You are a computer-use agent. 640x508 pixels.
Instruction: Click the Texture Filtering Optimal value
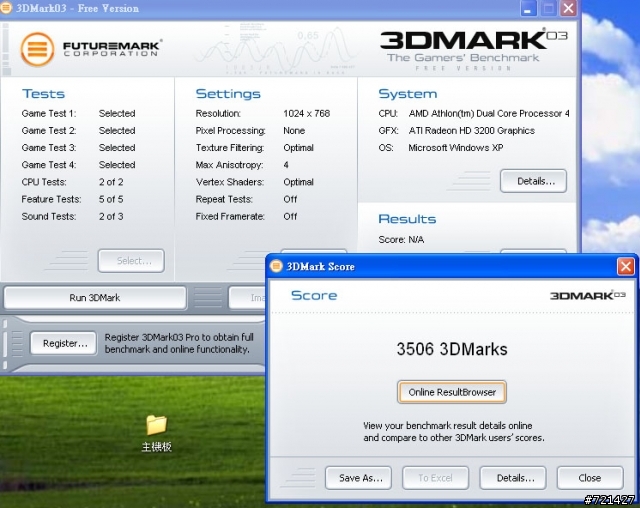298,148
